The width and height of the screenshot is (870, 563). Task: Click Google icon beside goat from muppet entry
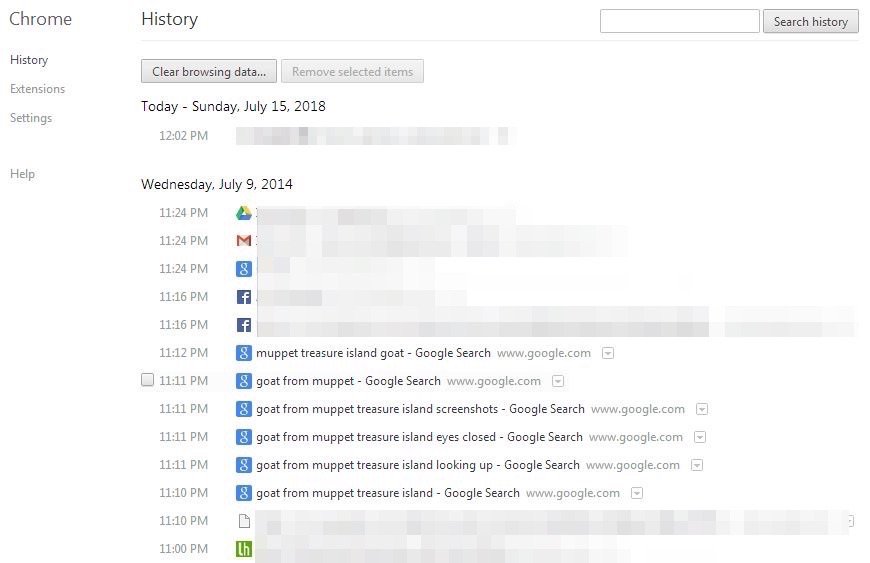tap(244, 381)
